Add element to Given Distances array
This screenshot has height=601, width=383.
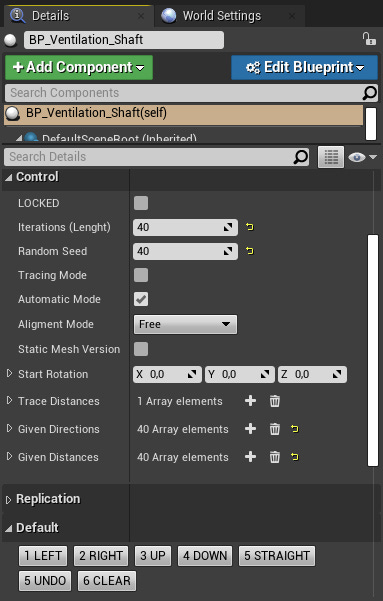[x=250, y=456]
